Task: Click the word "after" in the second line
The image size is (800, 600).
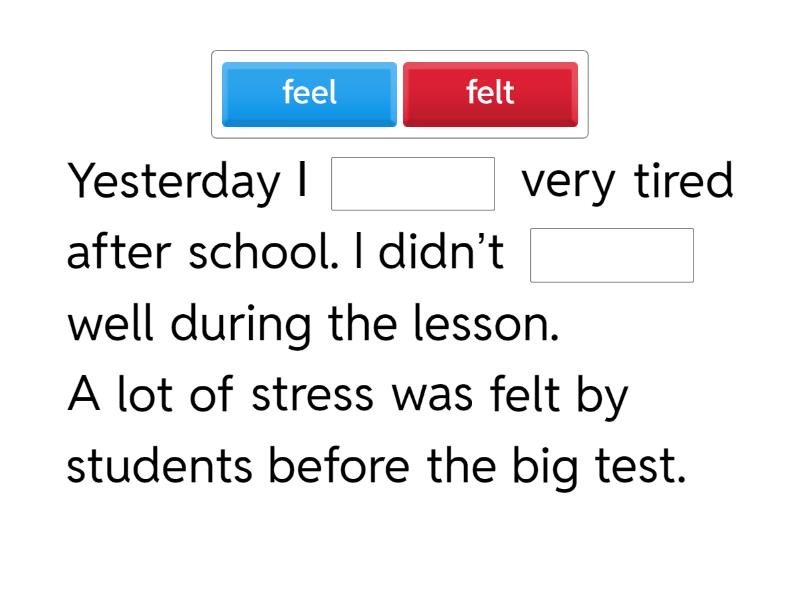Action: tap(119, 252)
